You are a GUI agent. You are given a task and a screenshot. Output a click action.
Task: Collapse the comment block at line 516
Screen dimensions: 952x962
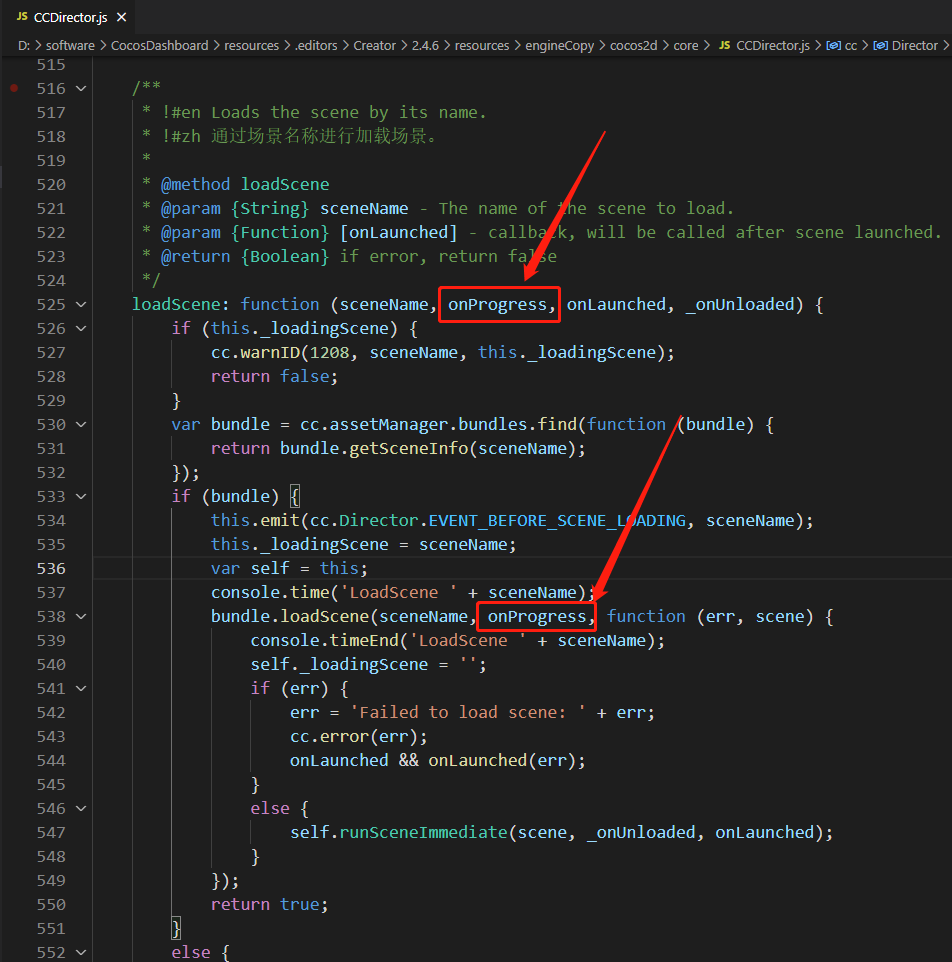pos(81,88)
